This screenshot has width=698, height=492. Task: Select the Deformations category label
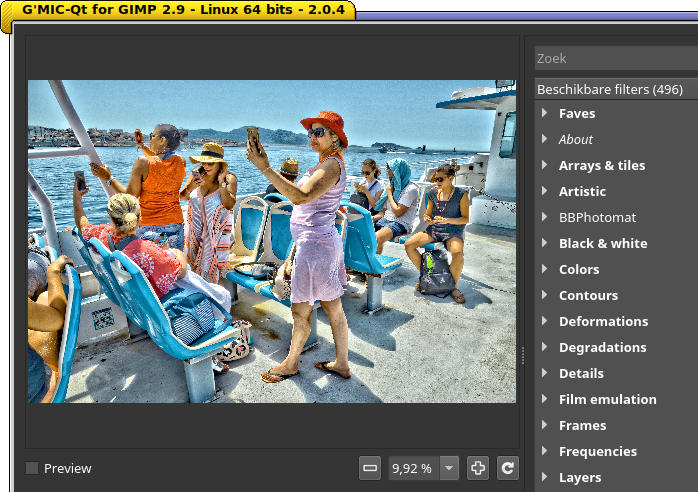tap(604, 321)
